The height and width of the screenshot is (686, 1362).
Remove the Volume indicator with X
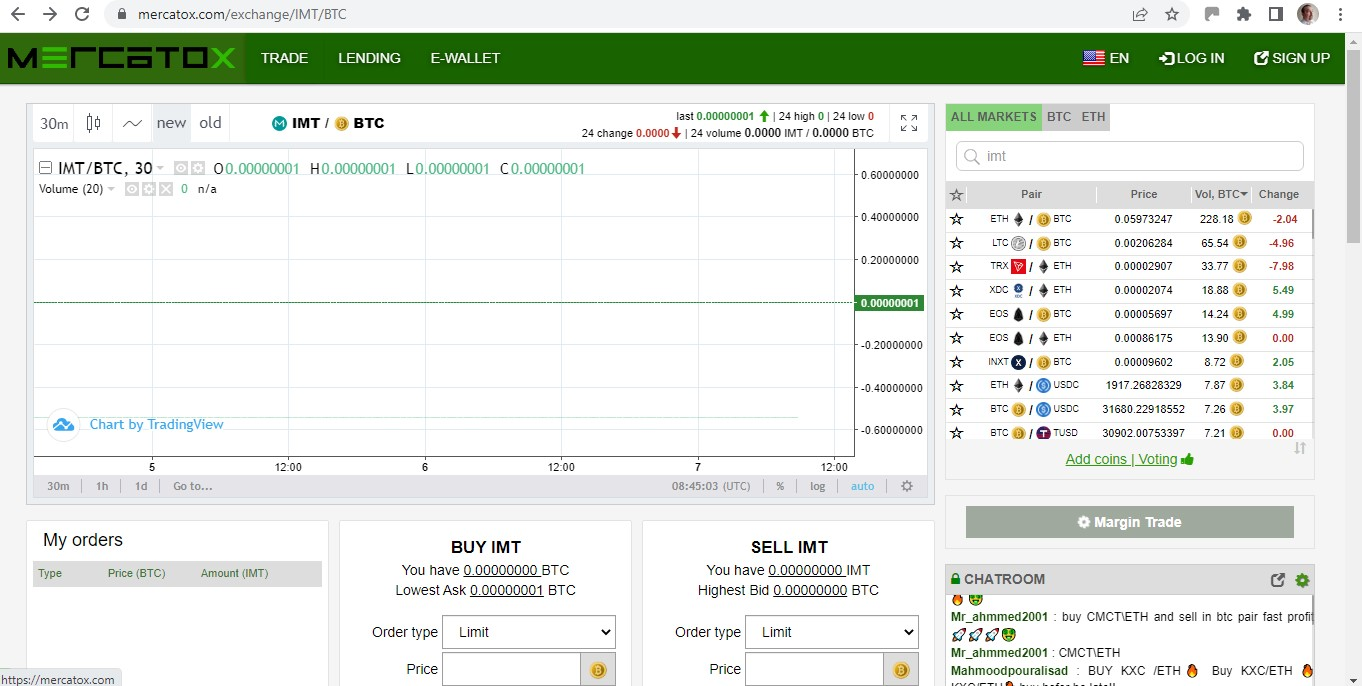(x=165, y=188)
